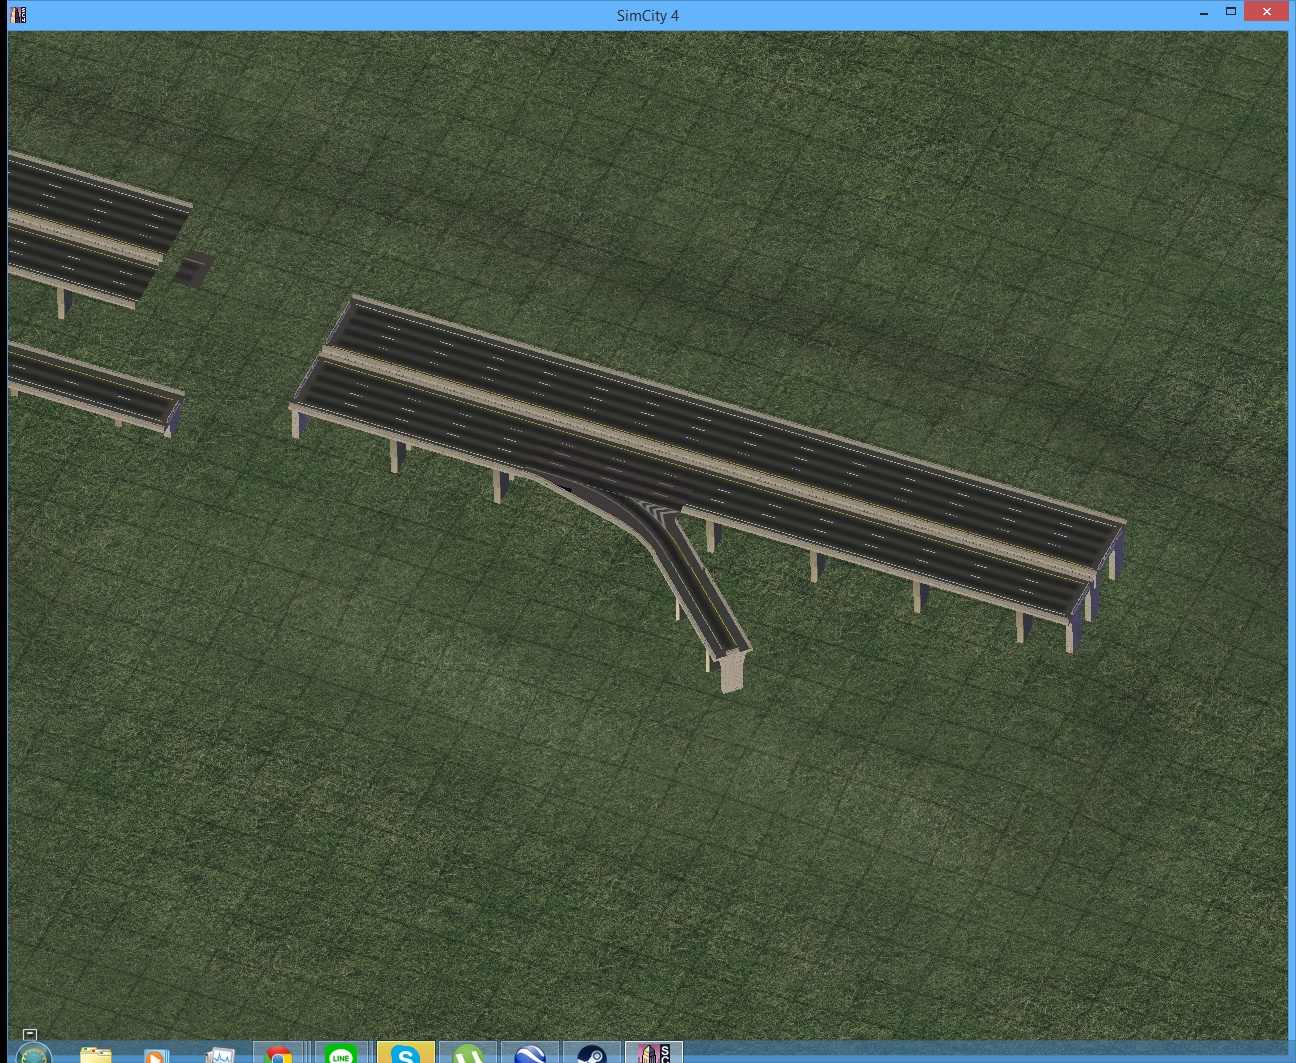The image size is (1296, 1063).
Task: Open the monitor chart app on the taskbar
Action: tap(218, 1054)
